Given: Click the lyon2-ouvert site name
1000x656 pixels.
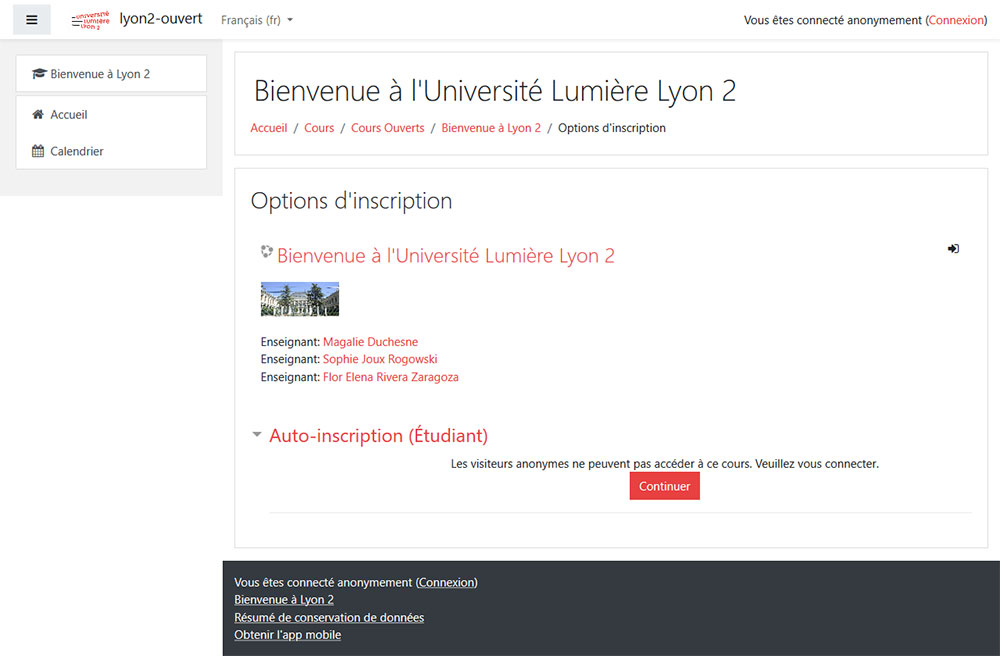Looking at the screenshot, I should [161, 19].
